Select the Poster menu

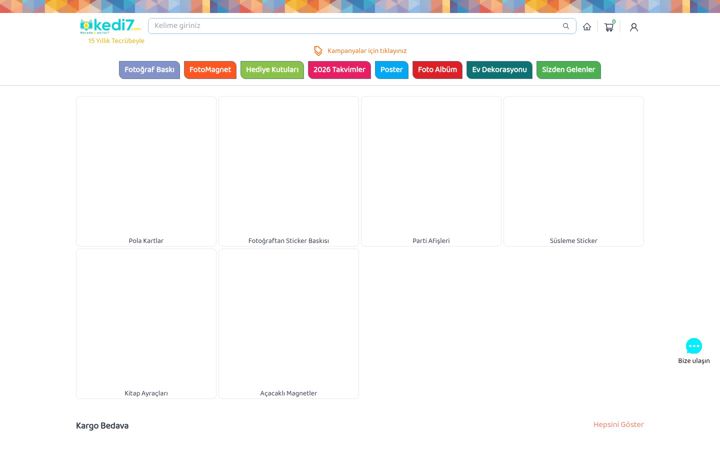coord(391,70)
